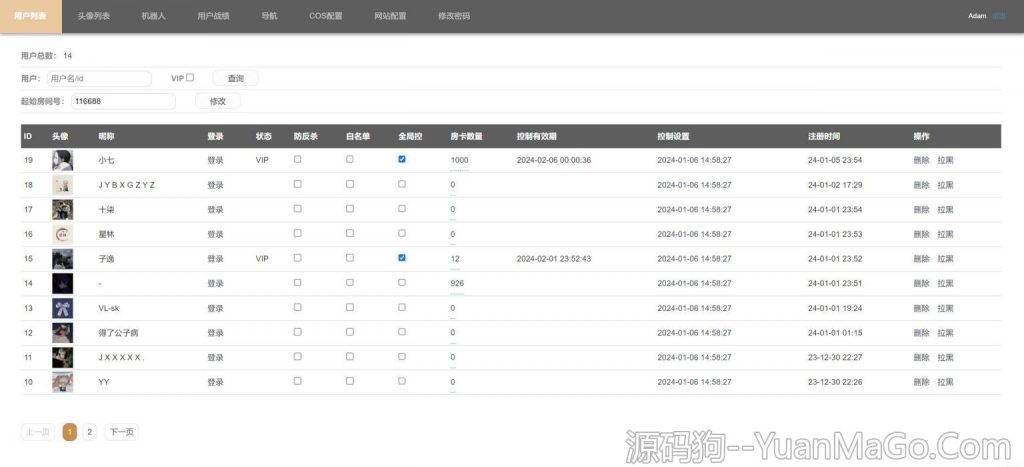Go to pagination page 2

(89, 432)
